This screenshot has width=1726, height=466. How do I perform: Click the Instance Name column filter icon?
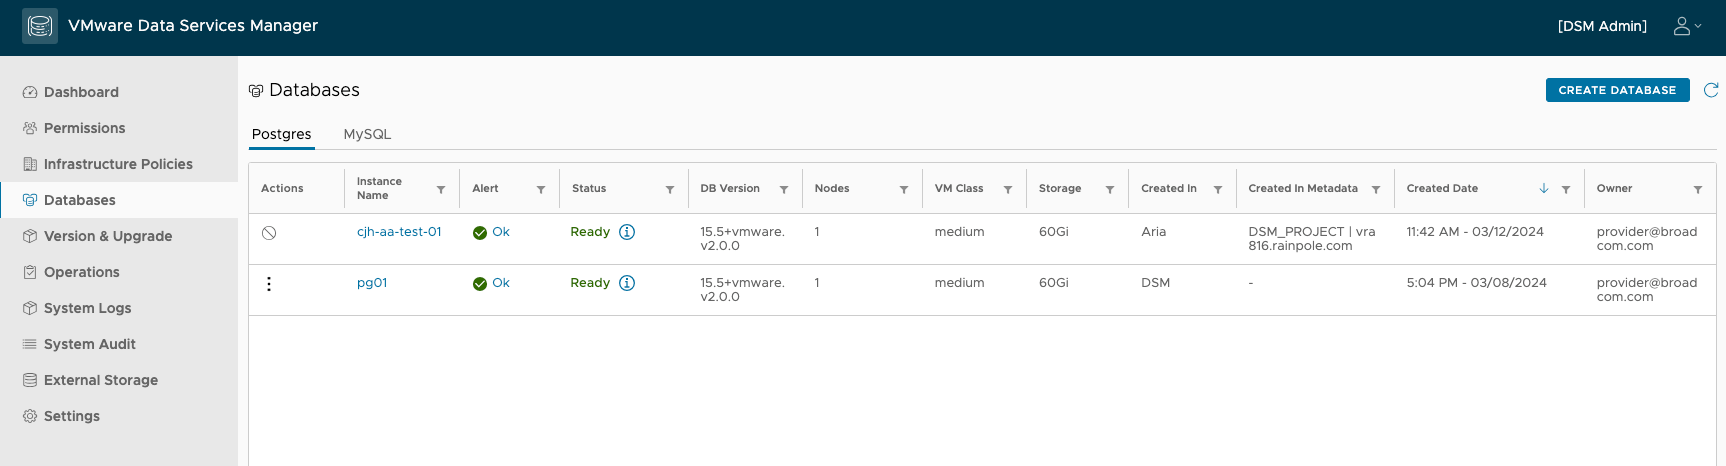pyautogui.click(x=441, y=189)
